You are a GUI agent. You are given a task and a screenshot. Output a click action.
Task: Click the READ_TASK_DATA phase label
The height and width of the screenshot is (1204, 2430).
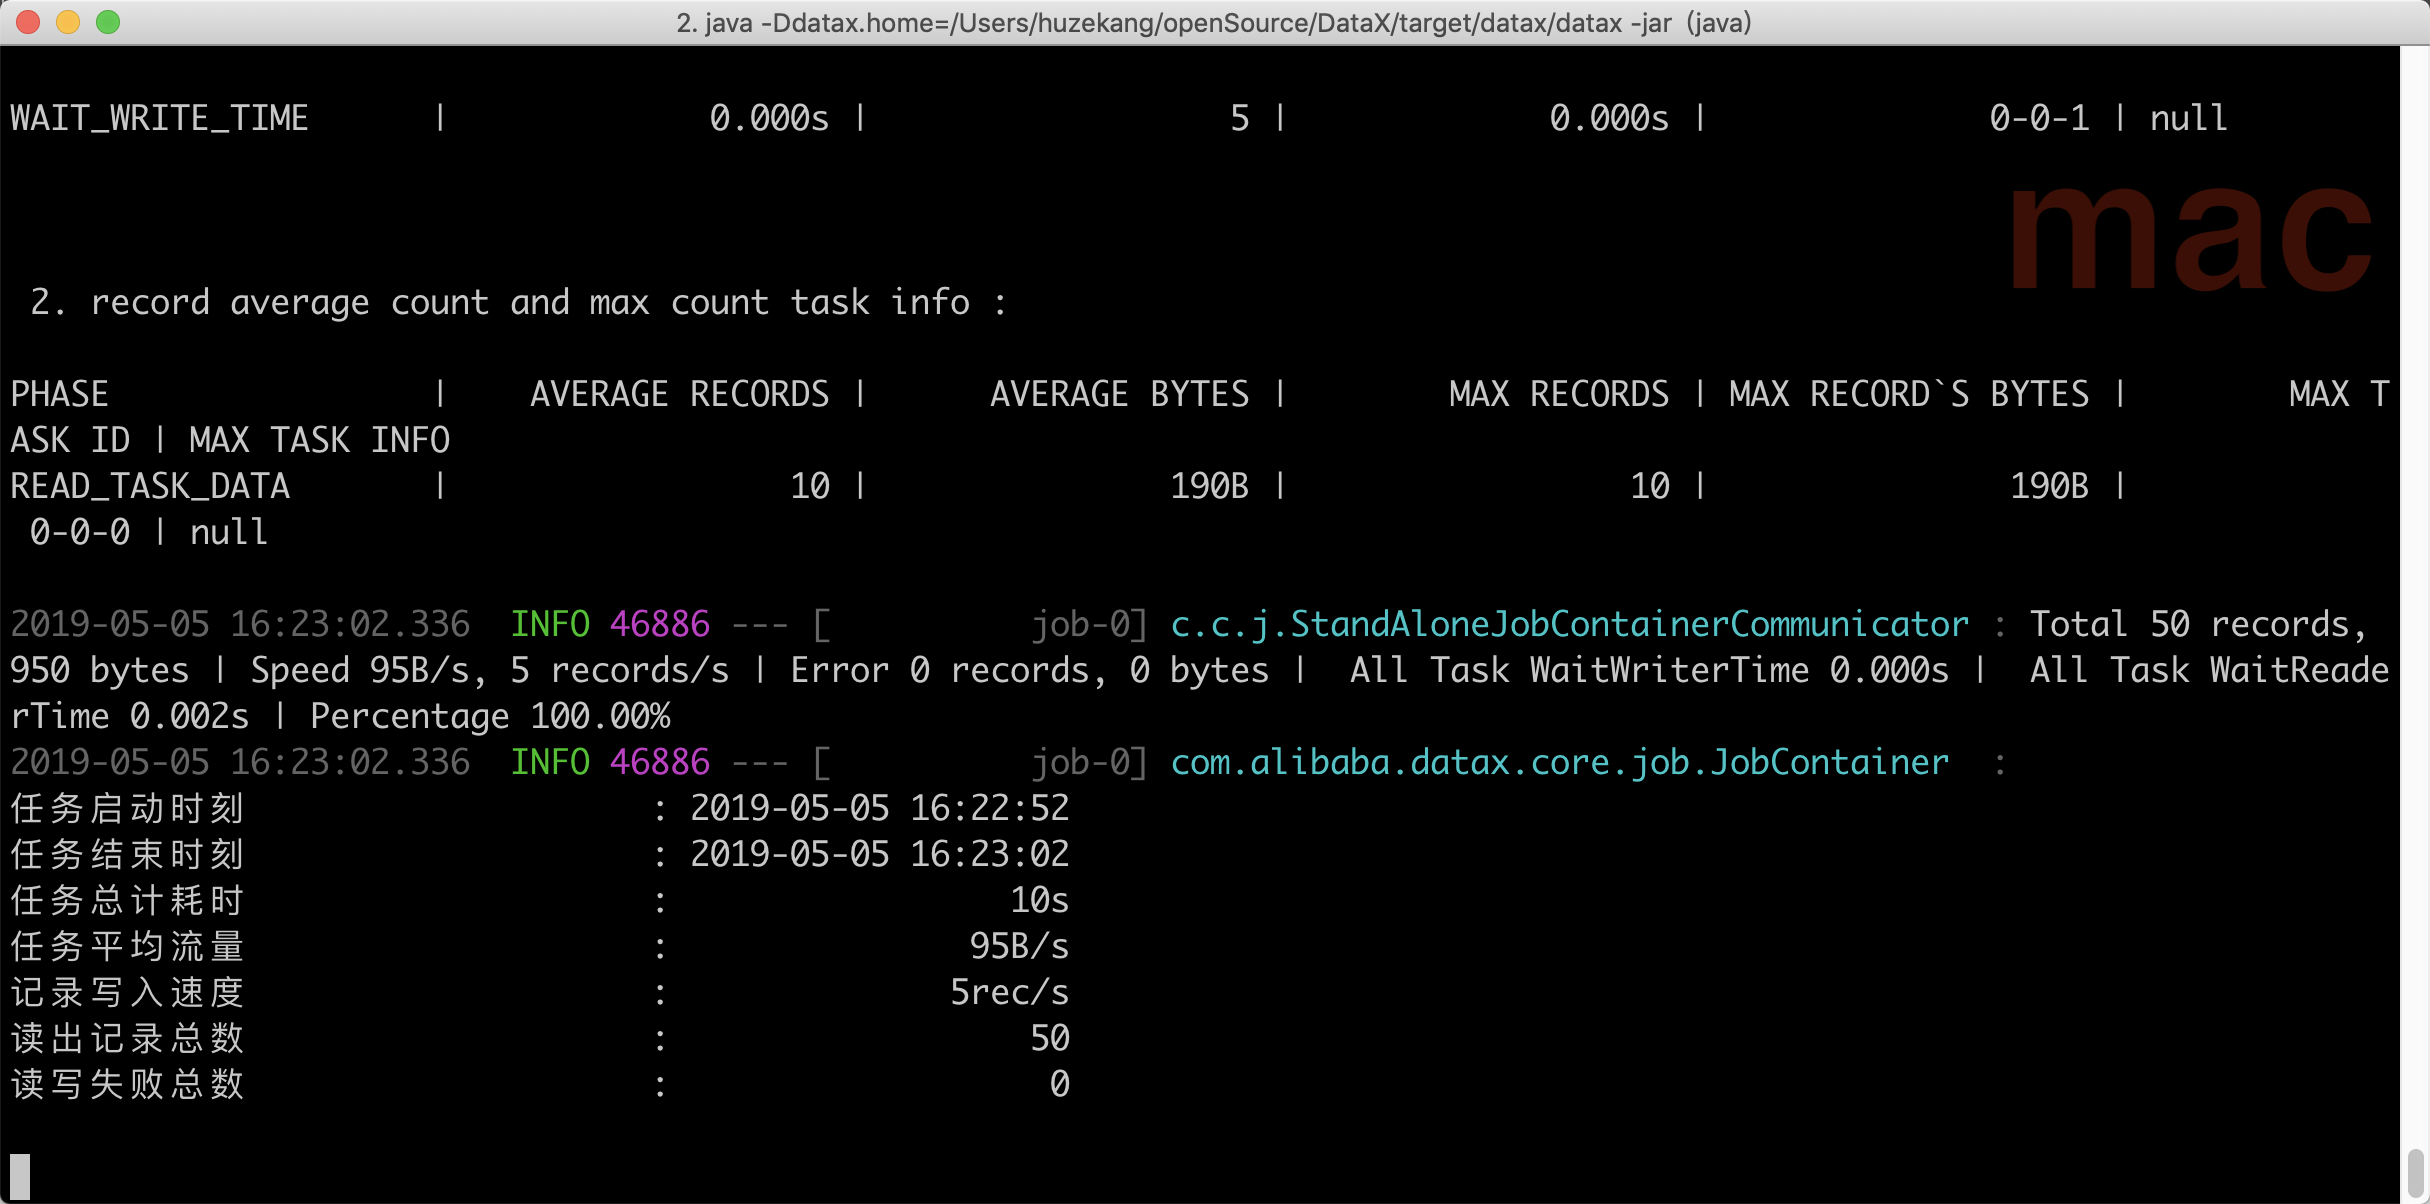click(150, 486)
